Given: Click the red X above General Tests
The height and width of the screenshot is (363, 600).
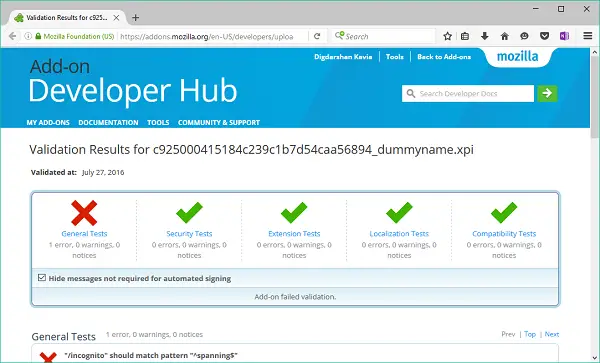Looking at the screenshot, I should pos(84,213).
